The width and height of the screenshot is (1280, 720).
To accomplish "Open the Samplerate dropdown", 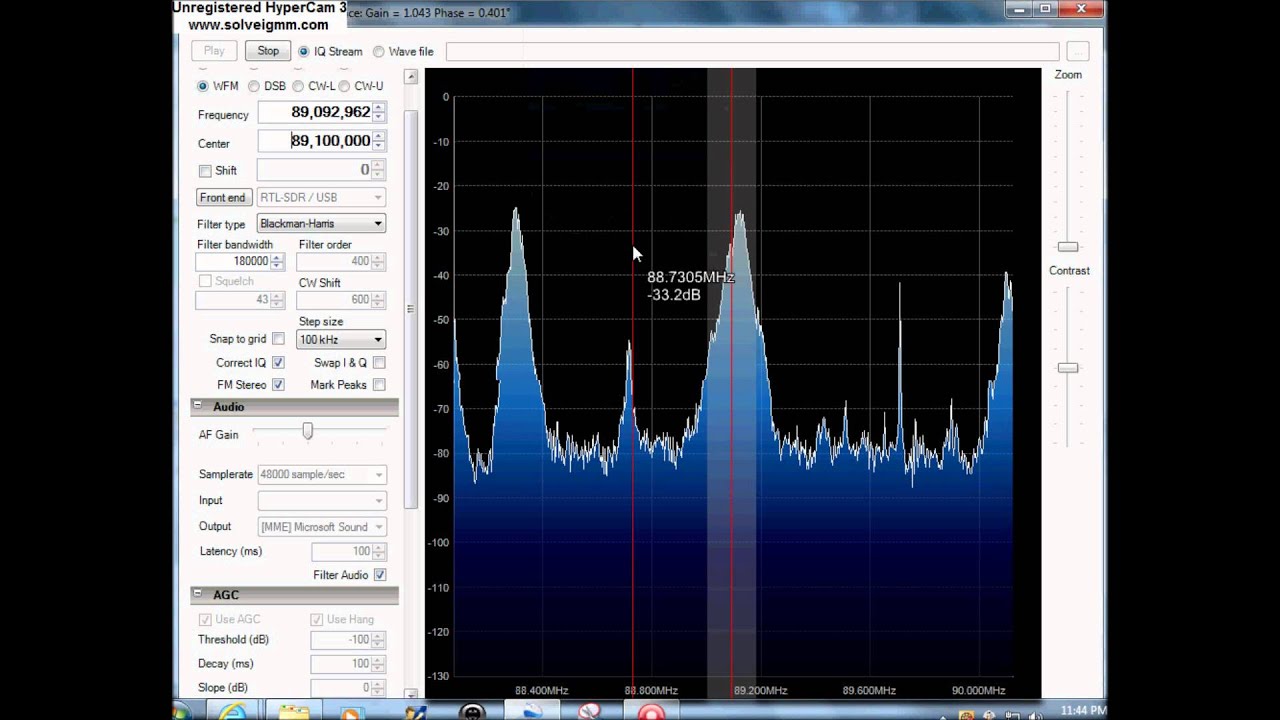I will [321, 474].
